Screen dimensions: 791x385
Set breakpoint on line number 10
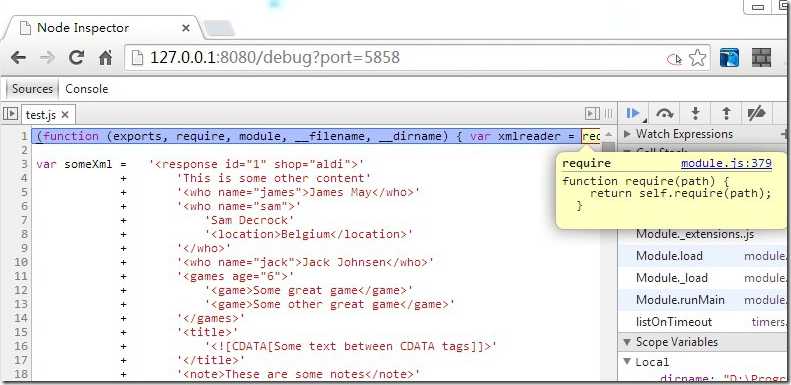point(21,262)
